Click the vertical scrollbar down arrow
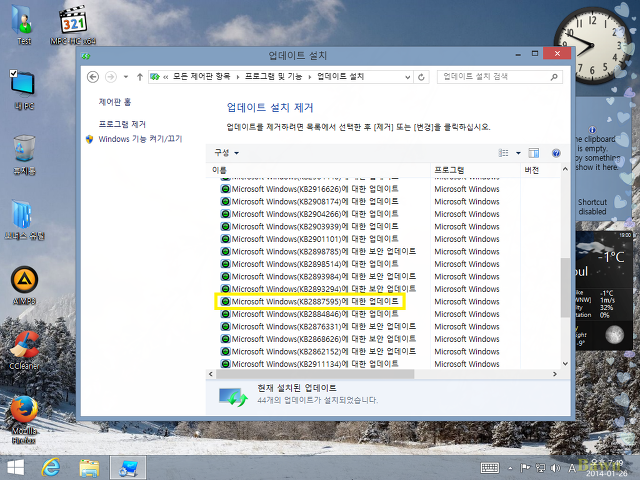 [565, 364]
